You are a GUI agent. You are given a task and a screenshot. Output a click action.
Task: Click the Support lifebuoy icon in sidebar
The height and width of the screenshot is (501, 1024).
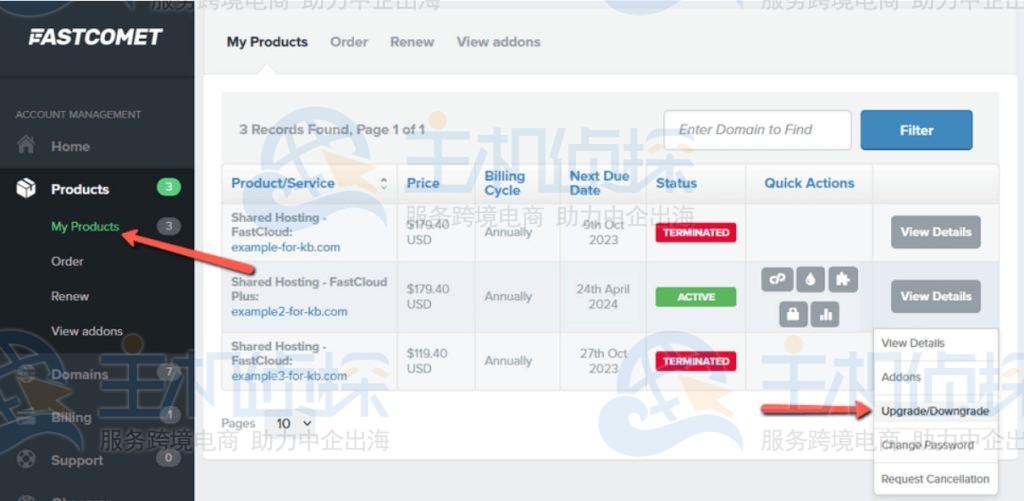tap(25, 459)
